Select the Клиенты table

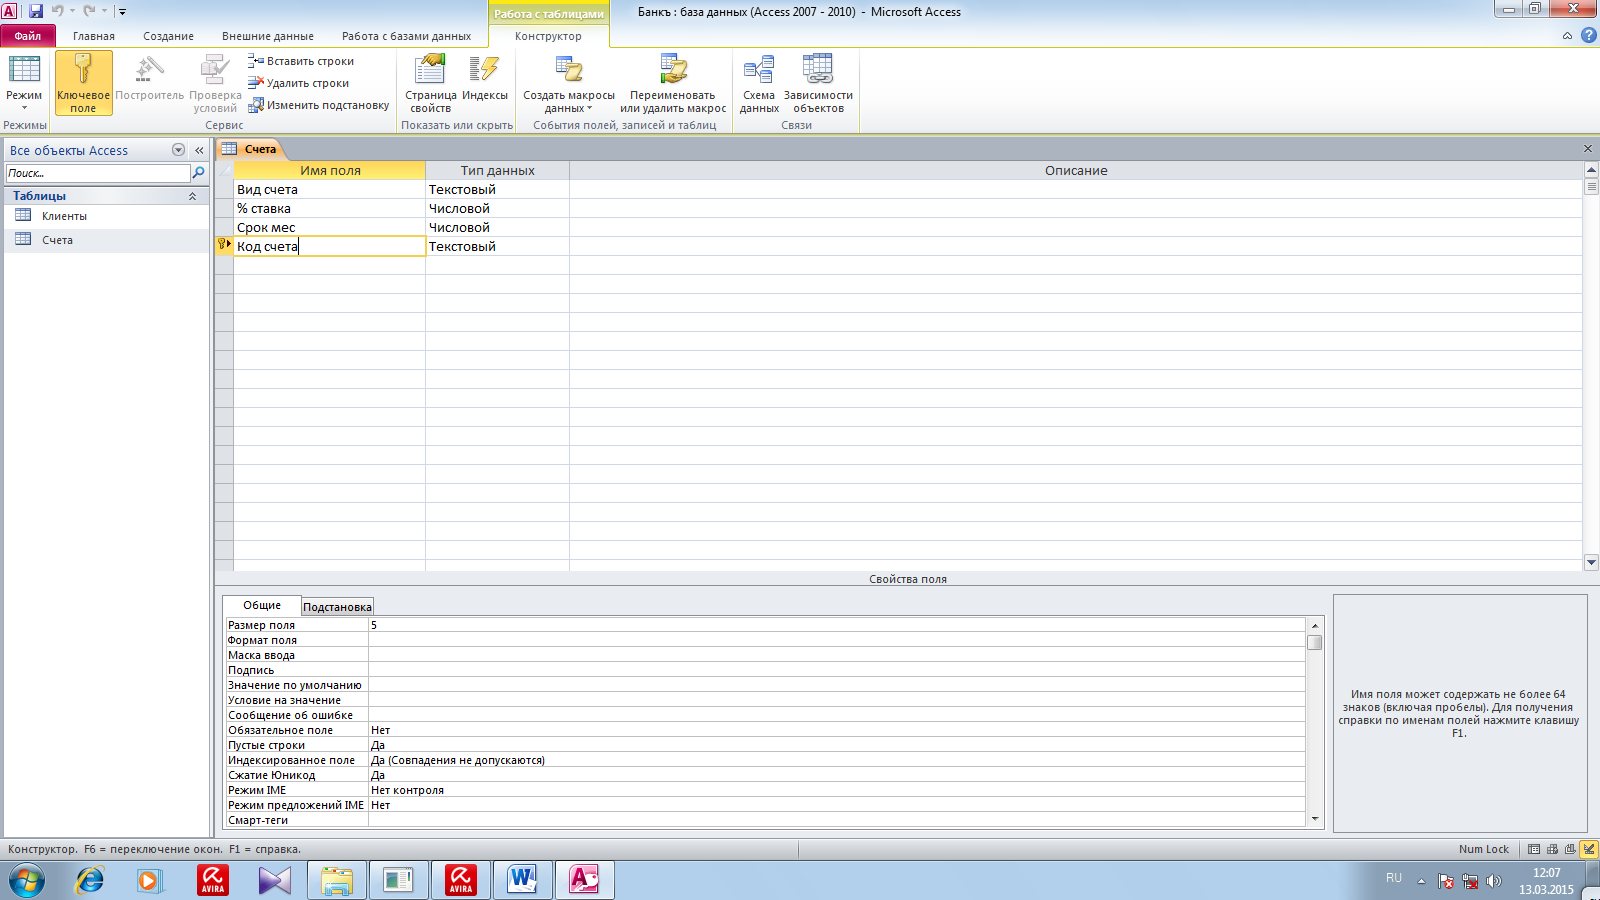pos(107,216)
